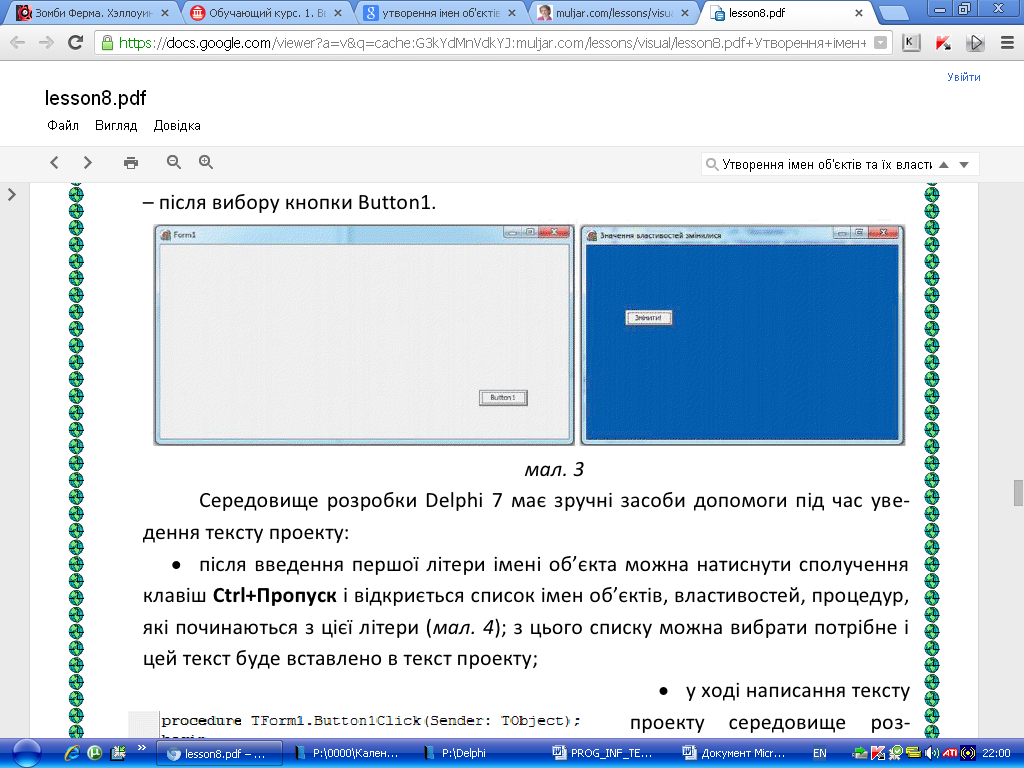Open the Файл menu
Screen dimensions: 1024x768
coord(63,125)
